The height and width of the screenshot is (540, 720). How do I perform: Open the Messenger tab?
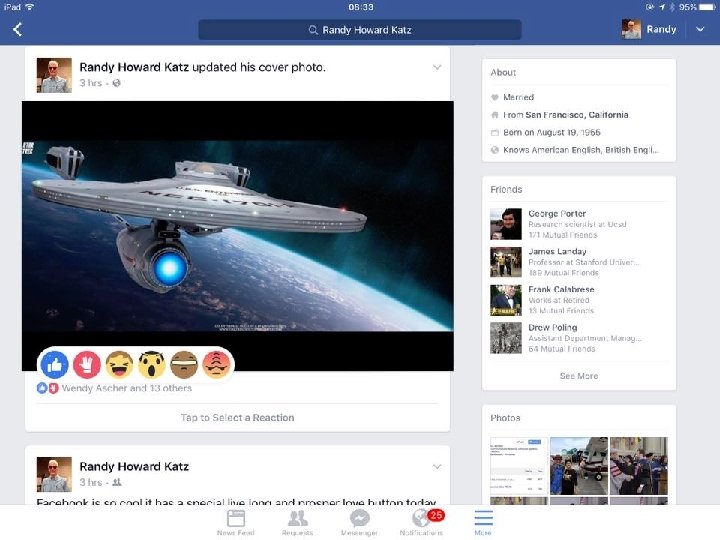(x=360, y=523)
